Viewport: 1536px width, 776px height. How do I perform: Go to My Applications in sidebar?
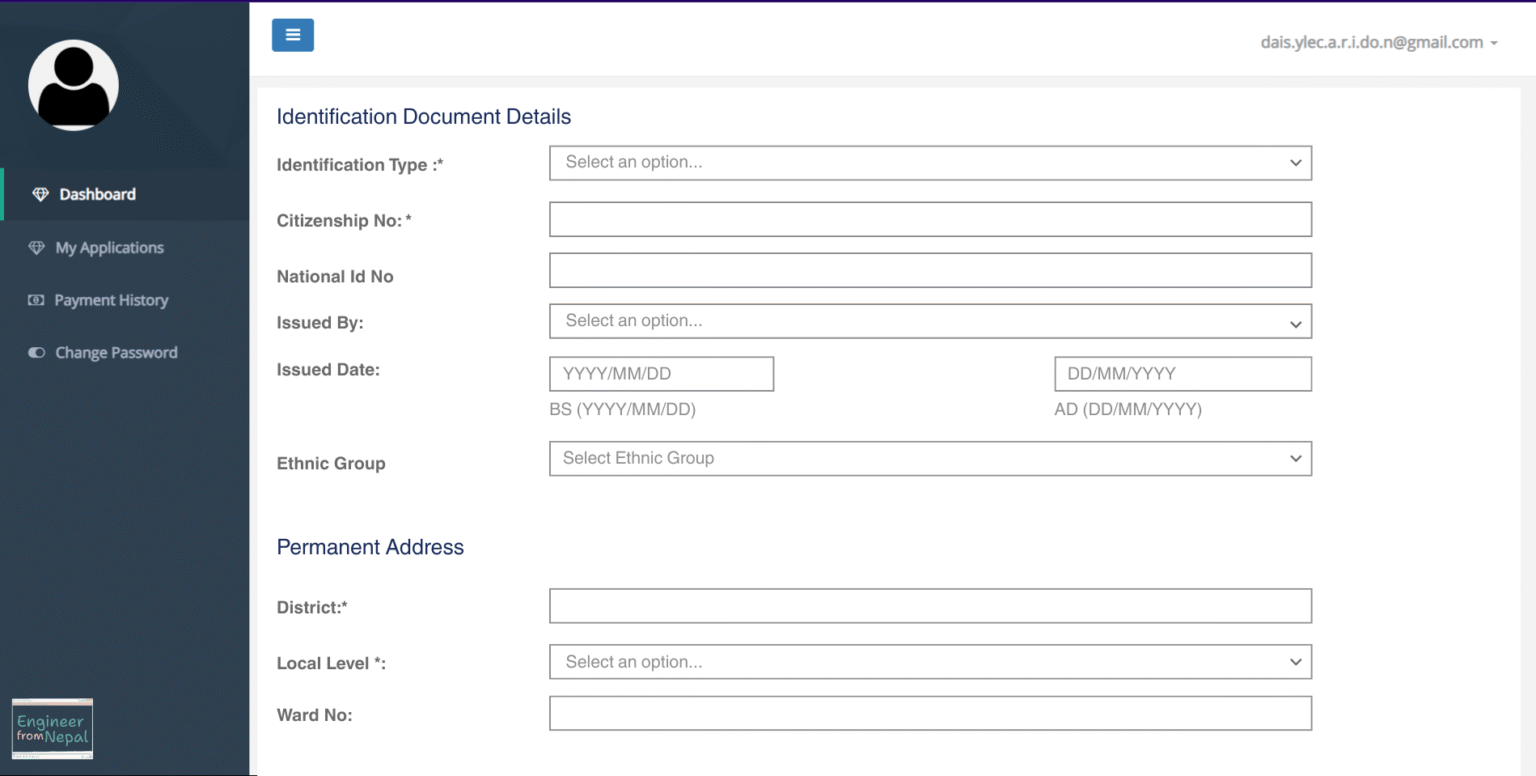point(109,248)
